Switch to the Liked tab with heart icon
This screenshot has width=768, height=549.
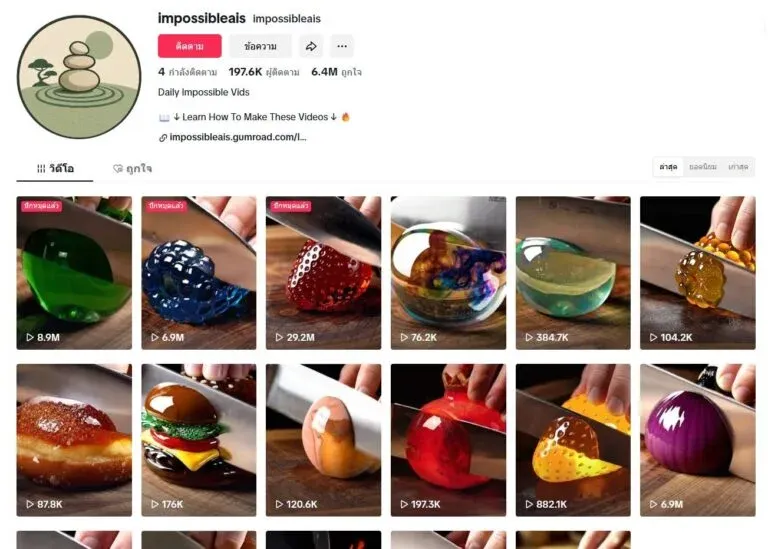click(x=132, y=168)
